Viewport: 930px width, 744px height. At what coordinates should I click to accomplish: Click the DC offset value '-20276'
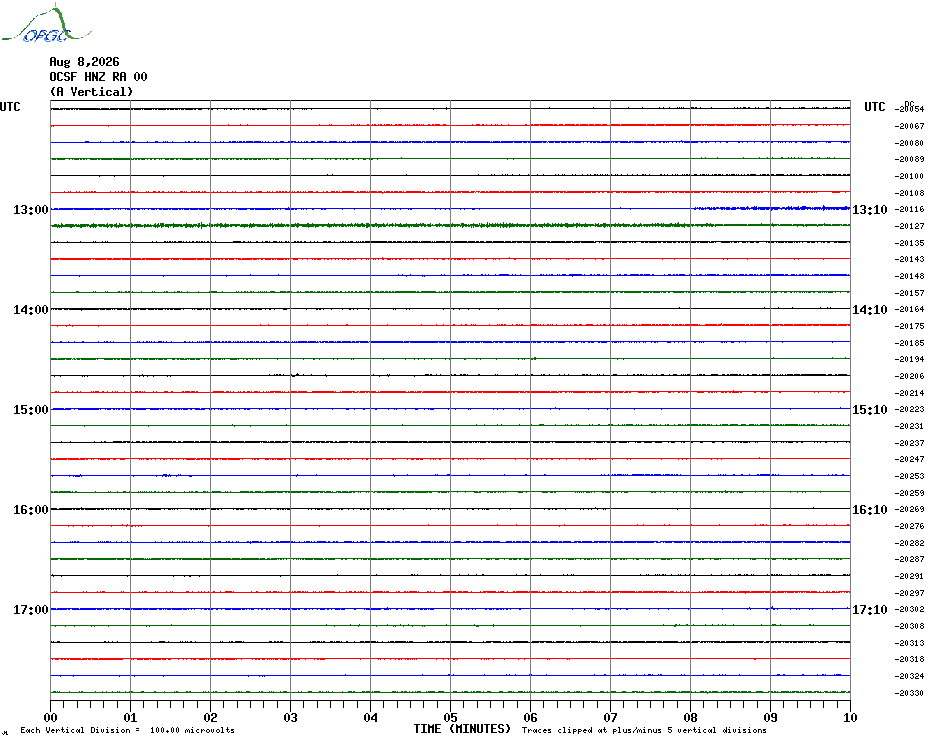pos(909,526)
